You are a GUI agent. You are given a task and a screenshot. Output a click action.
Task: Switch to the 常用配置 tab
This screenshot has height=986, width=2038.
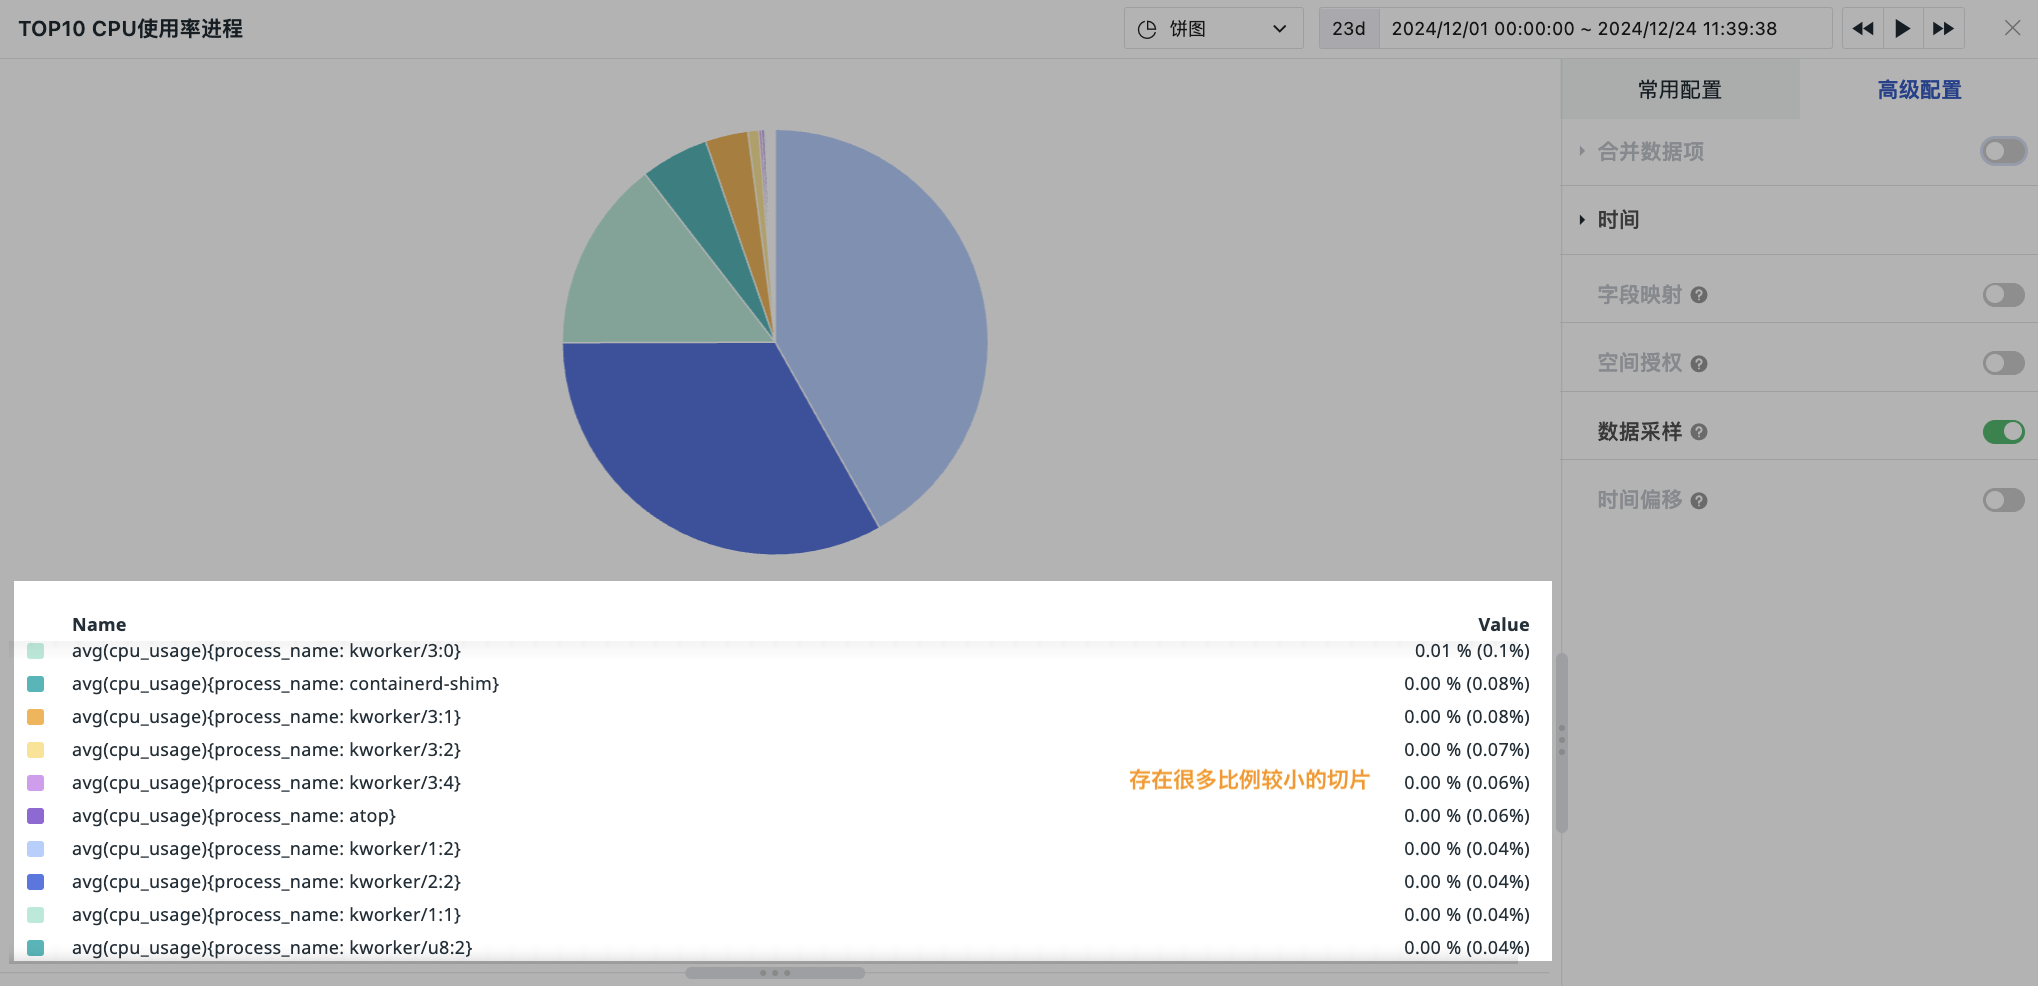(x=1679, y=90)
